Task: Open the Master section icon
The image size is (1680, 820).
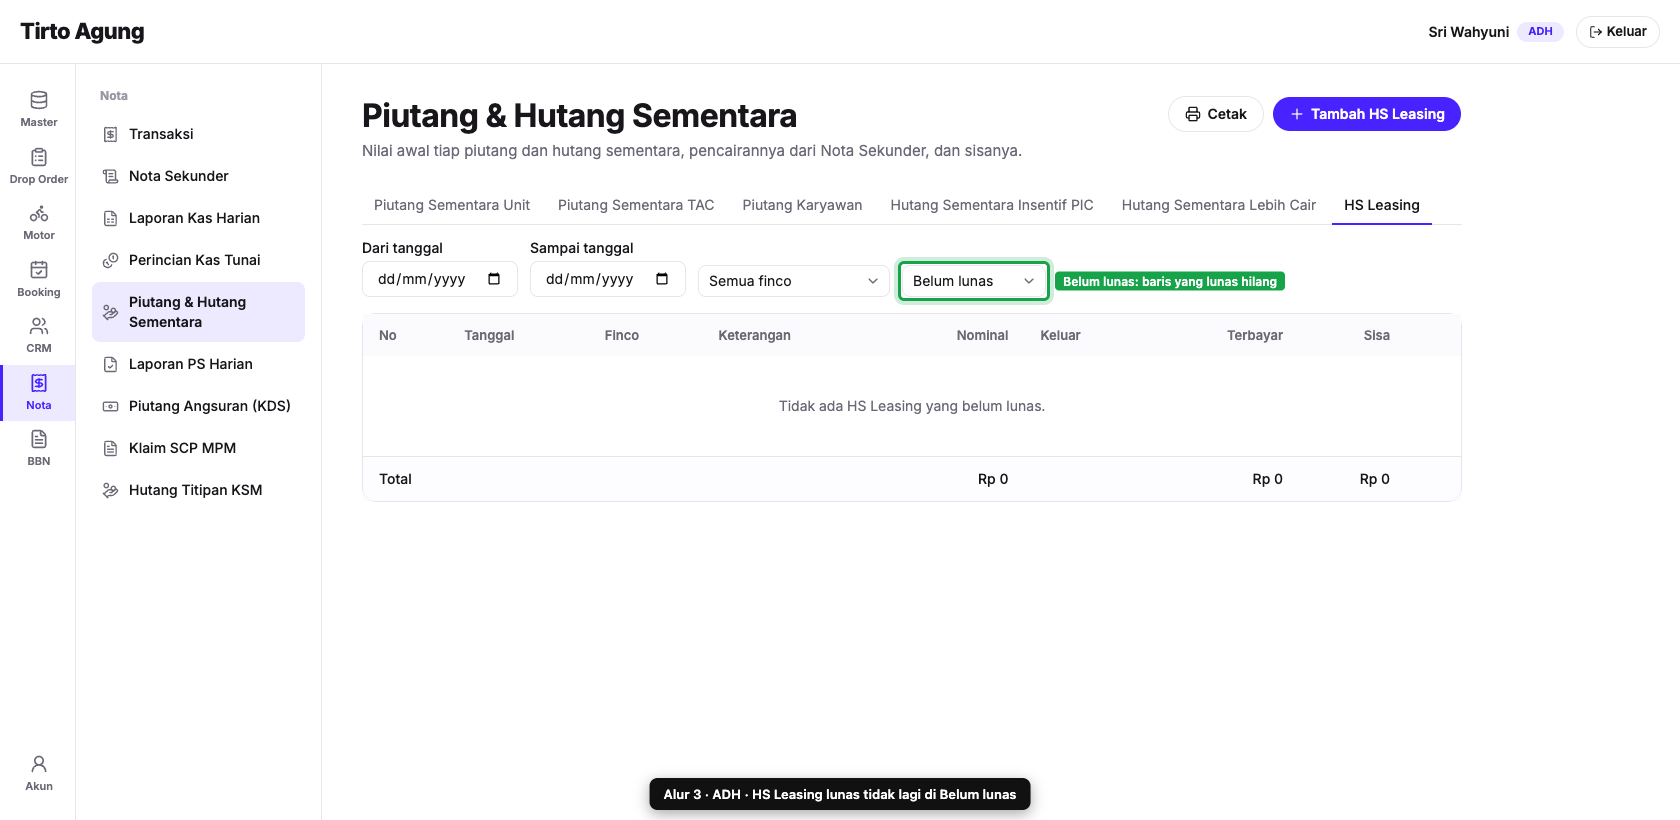Action: [39, 100]
